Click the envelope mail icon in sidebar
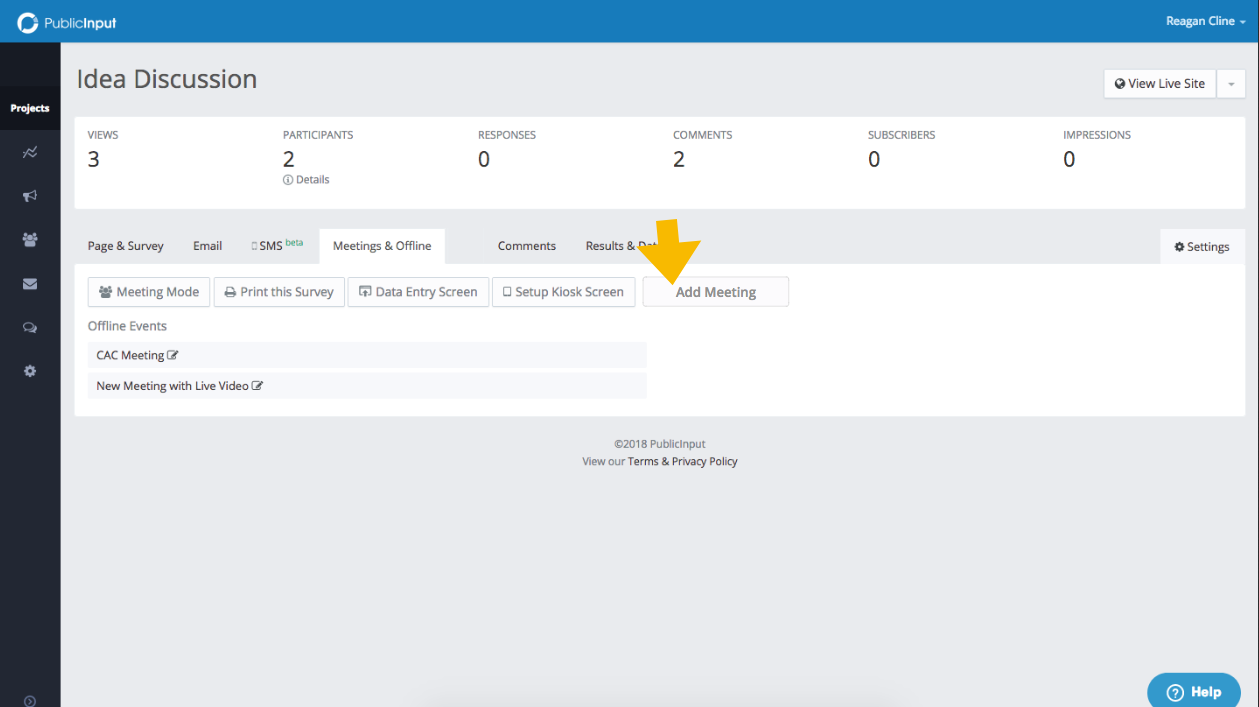Image resolution: width=1259 pixels, height=707 pixels. point(30,284)
